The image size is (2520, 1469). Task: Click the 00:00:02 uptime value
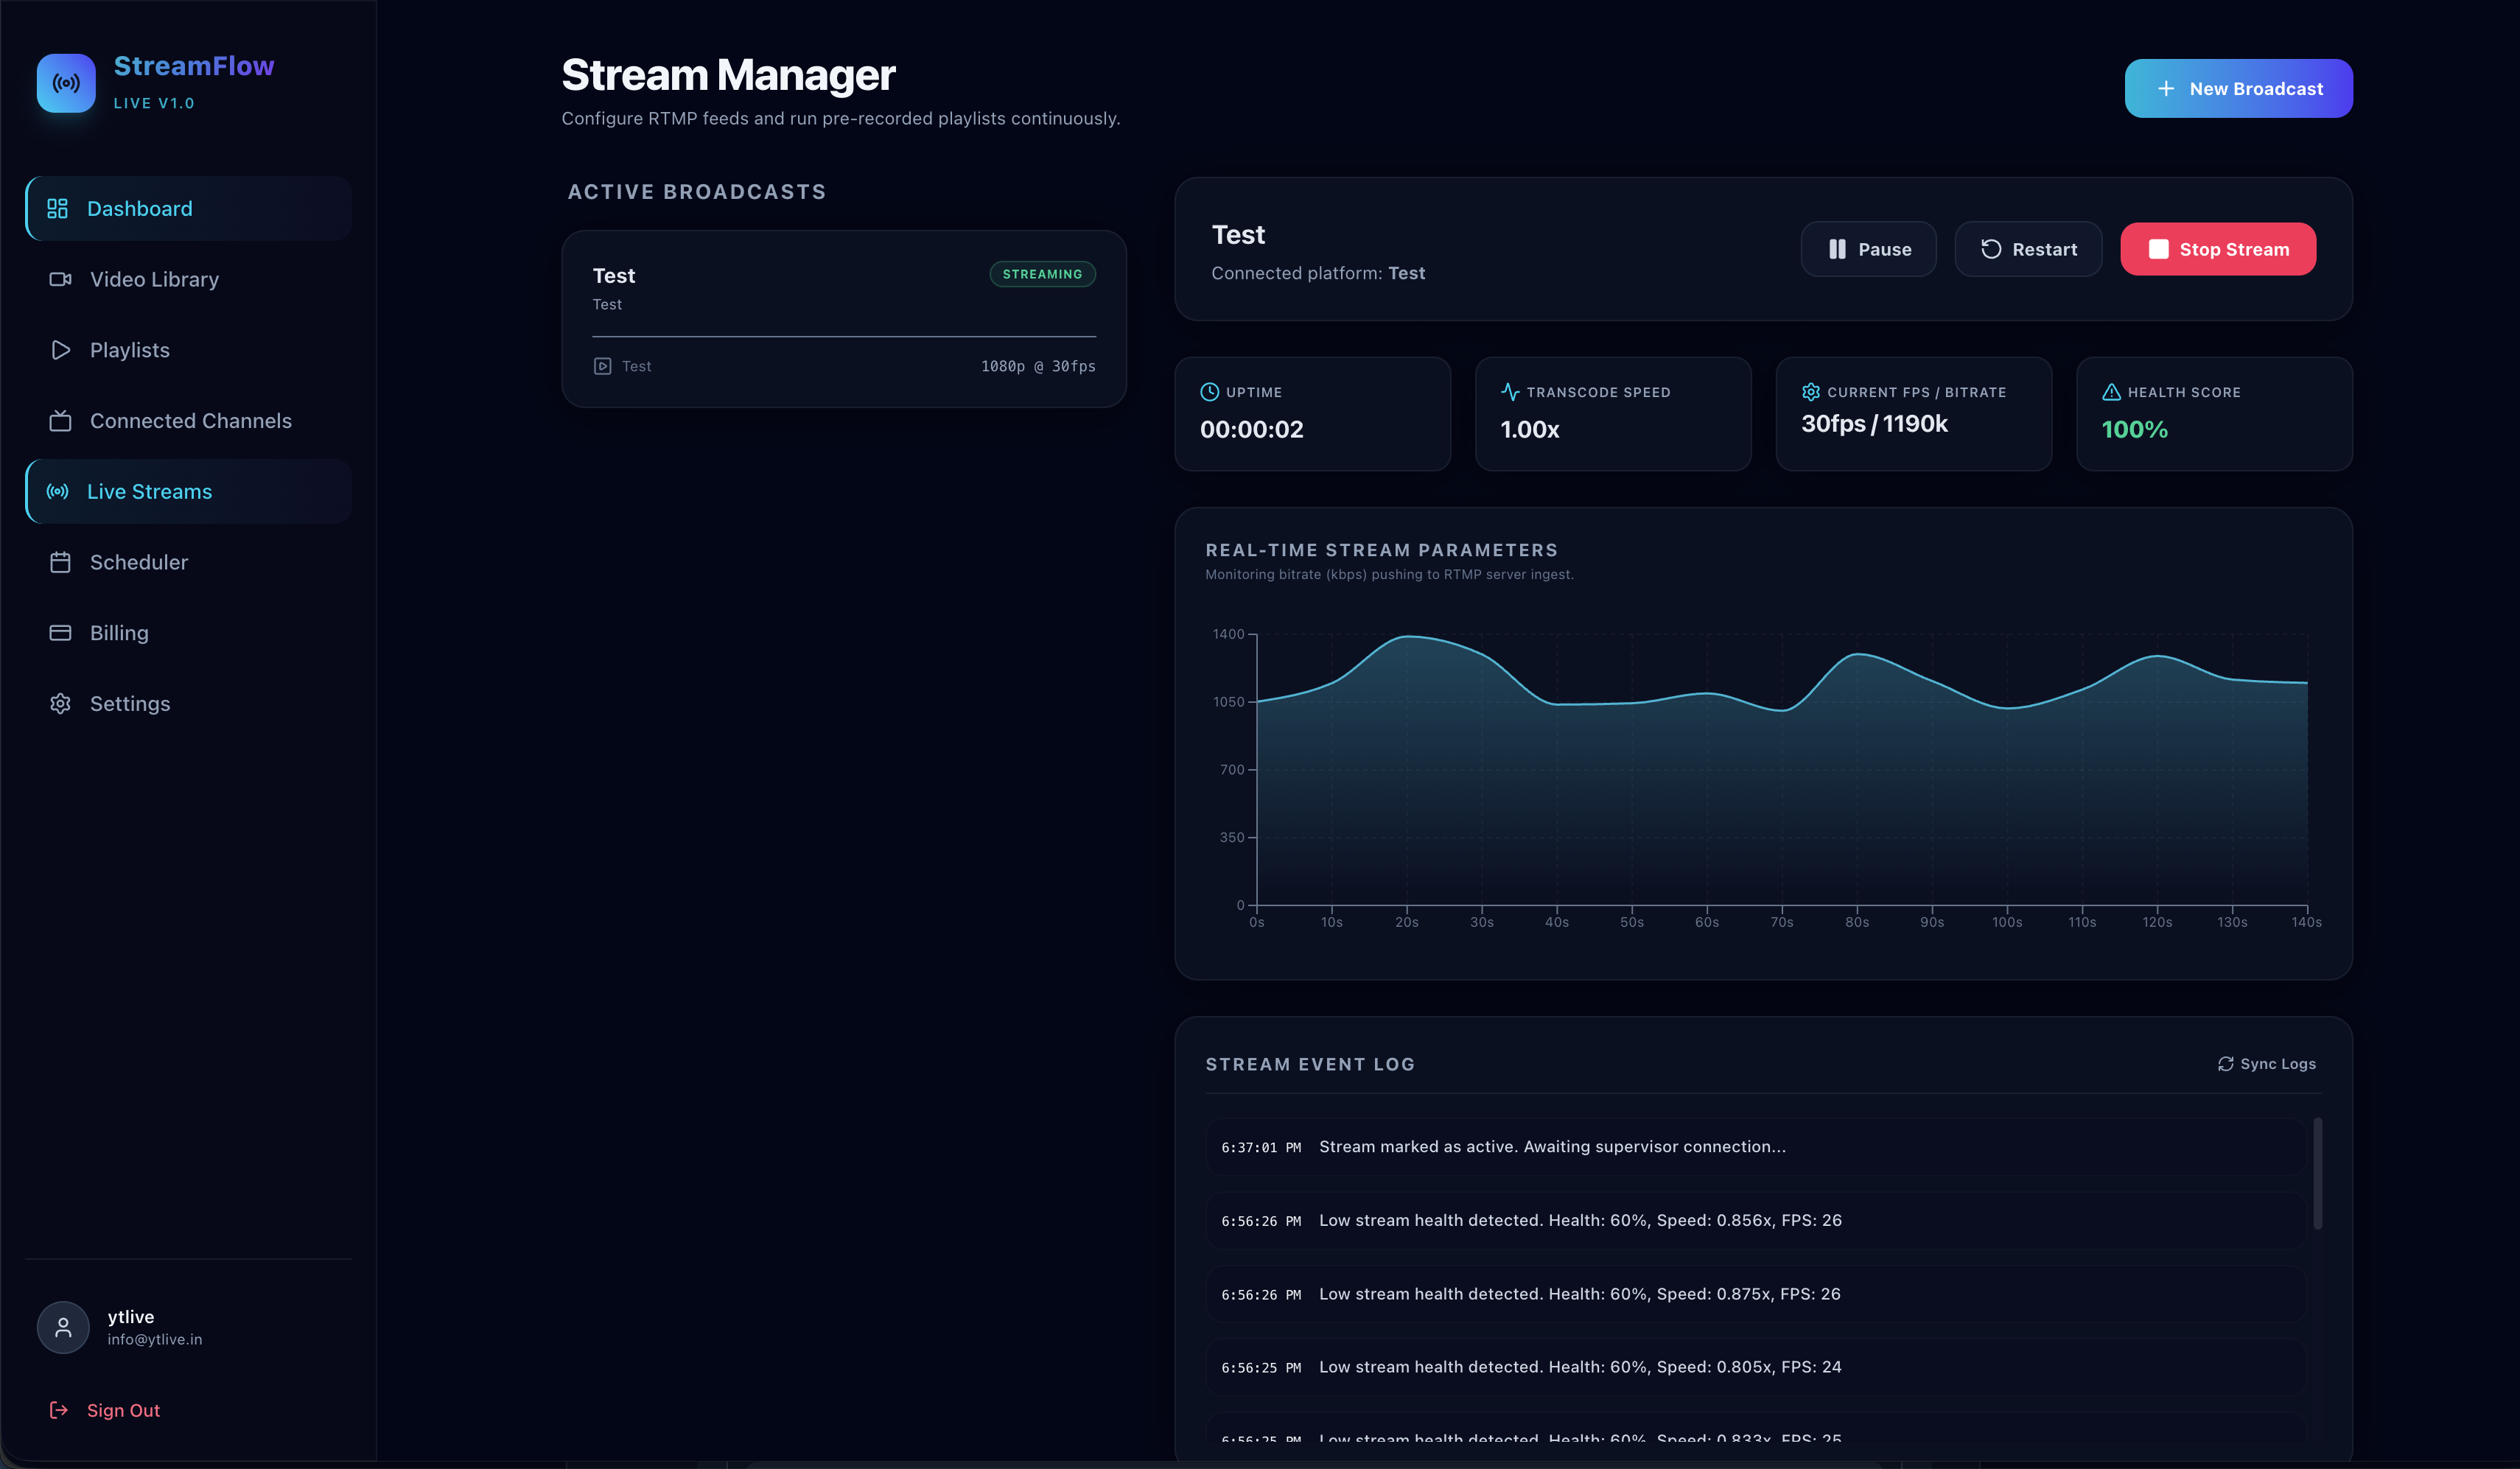1252,429
